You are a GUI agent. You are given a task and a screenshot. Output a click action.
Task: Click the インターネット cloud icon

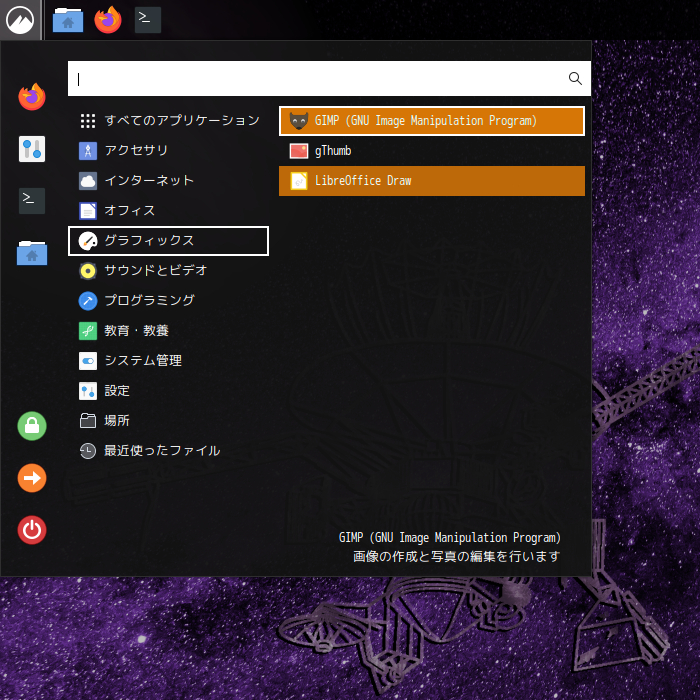pos(88,181)
